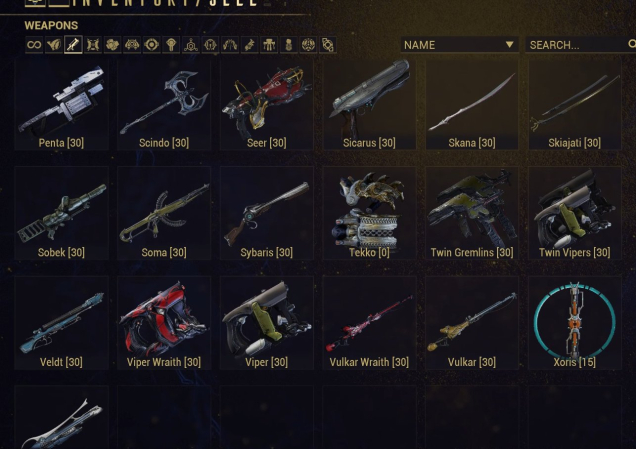The image size is (636, 449).
Task: Select the Twin Gremlins [30] tile
Action: click(x=472, y=213)
